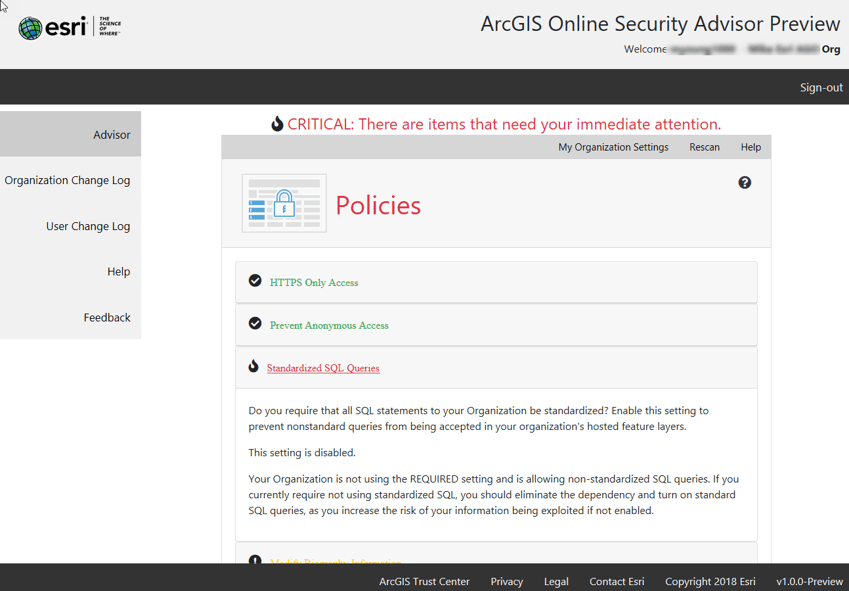Click the question mark help icon in Policies

pyautogui.click(x=744, y=182)
